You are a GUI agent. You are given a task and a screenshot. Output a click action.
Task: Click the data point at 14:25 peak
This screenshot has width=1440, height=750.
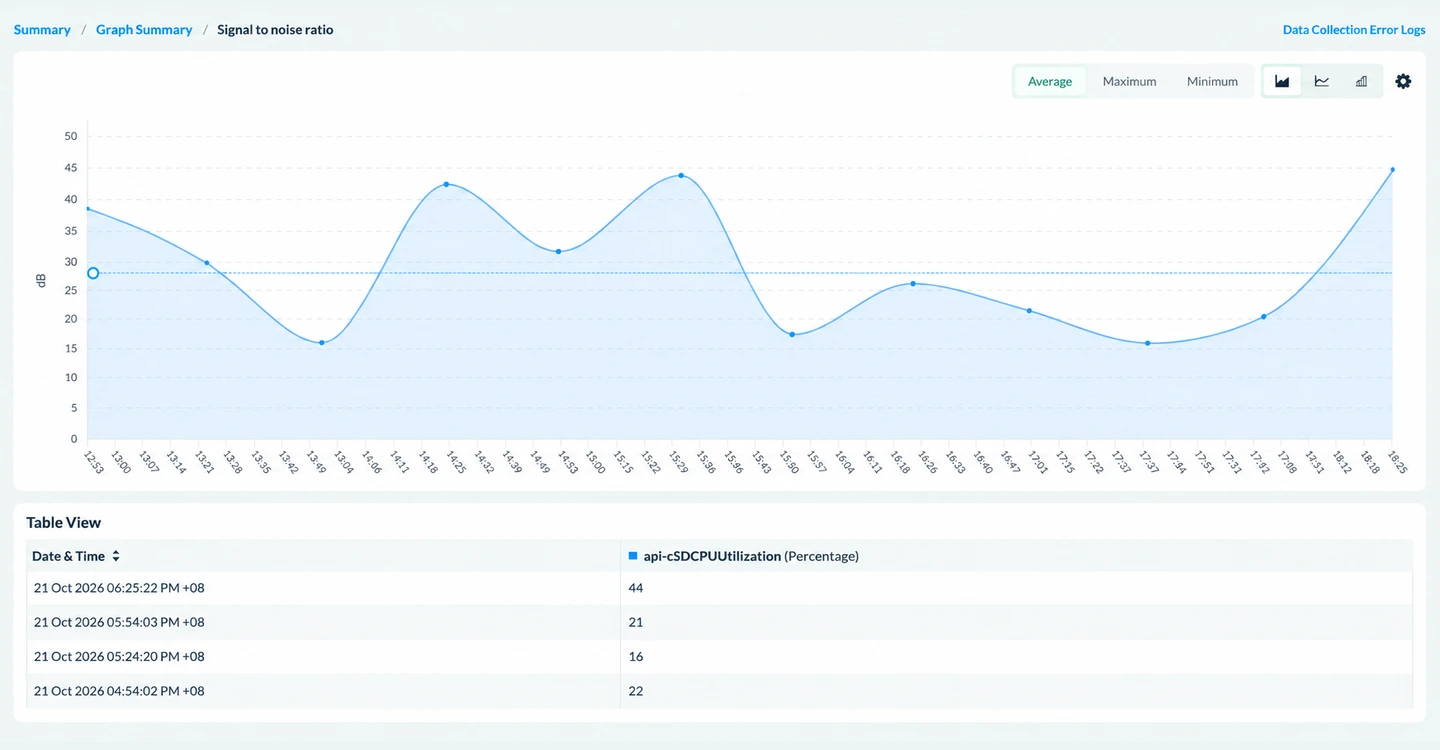(x=446, y=184)
